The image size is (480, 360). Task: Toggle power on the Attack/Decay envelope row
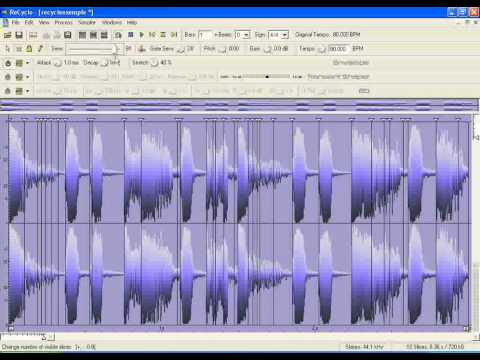[x=8, y=63]
